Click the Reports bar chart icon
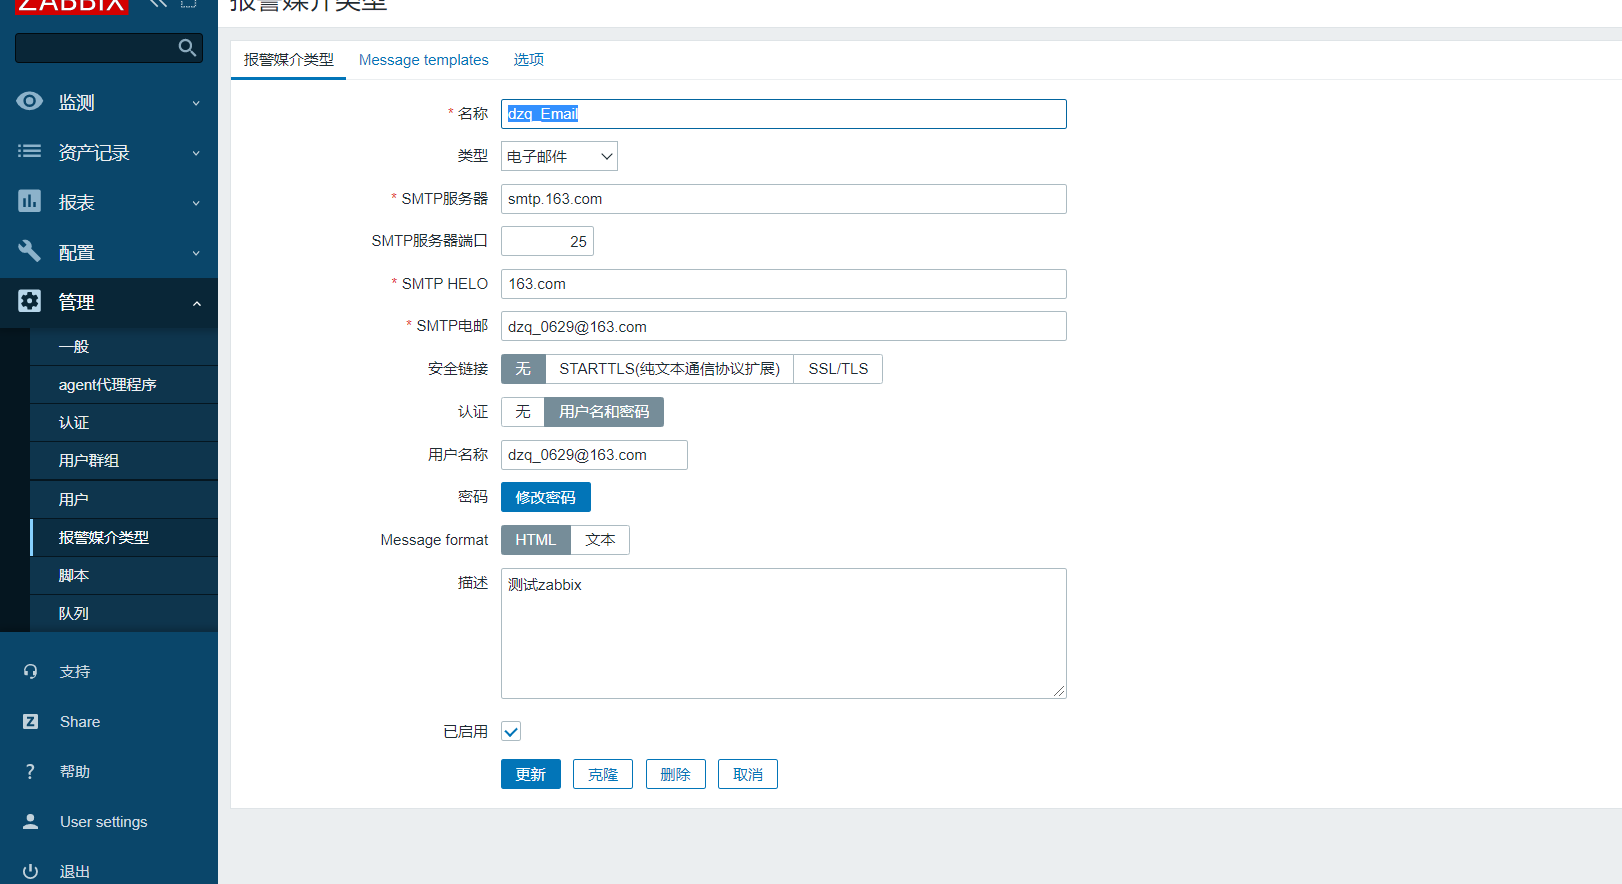The height and width of the screenshot is (884, 1622). [30, 201]
